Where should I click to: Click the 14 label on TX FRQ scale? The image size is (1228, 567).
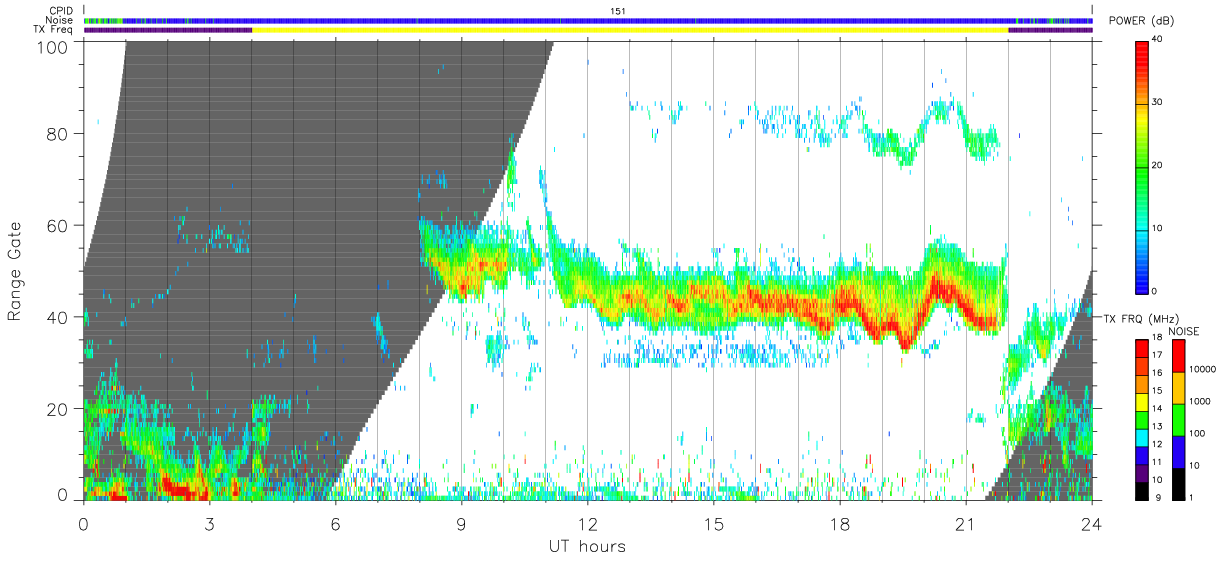1158,408
